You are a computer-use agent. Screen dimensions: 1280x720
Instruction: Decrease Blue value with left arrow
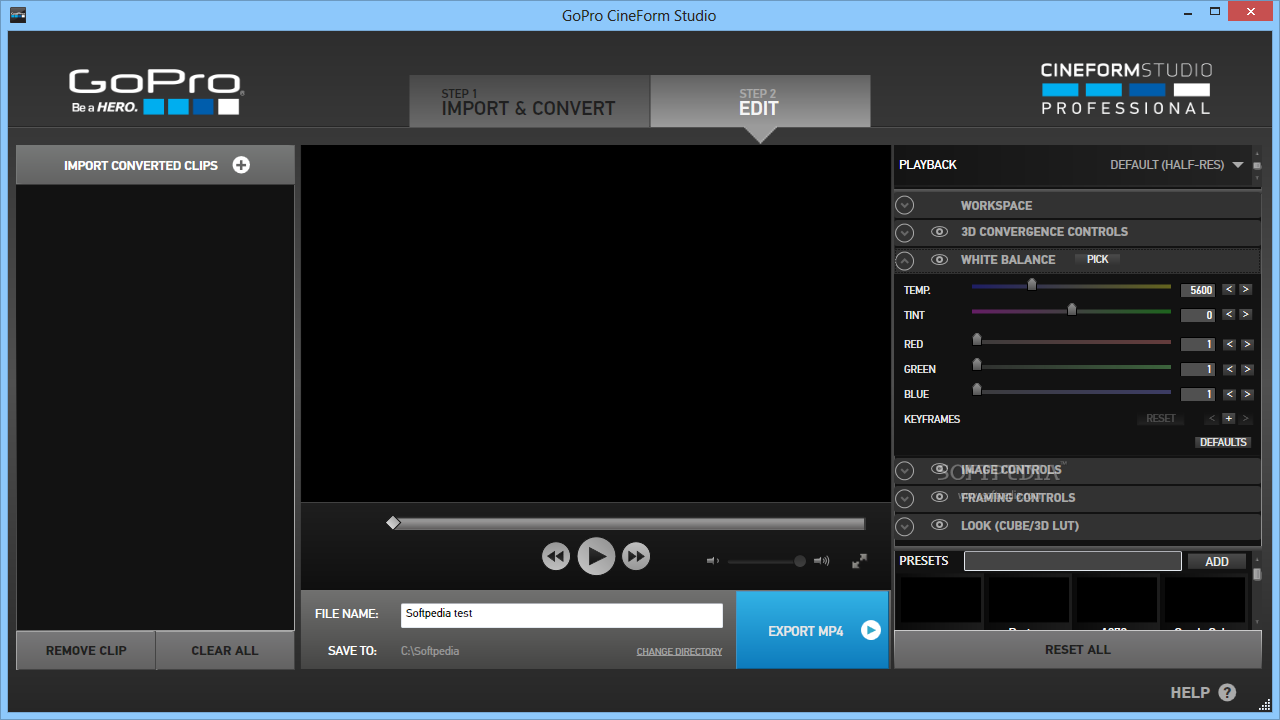[x=1229, y=394]
